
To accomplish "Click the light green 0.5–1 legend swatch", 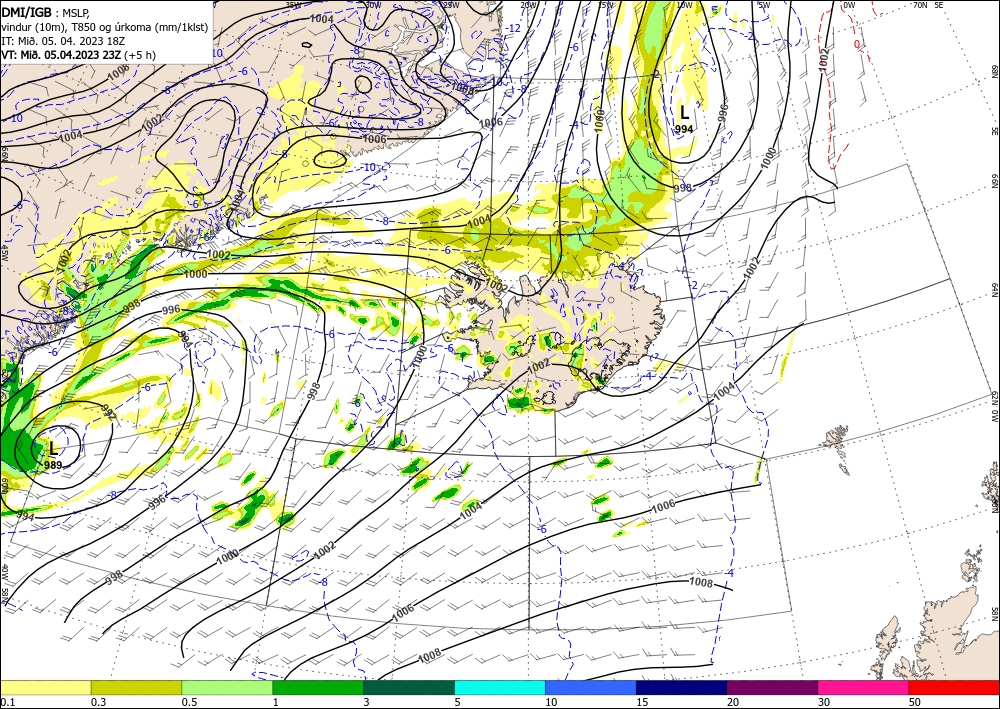I will (227, 687).
